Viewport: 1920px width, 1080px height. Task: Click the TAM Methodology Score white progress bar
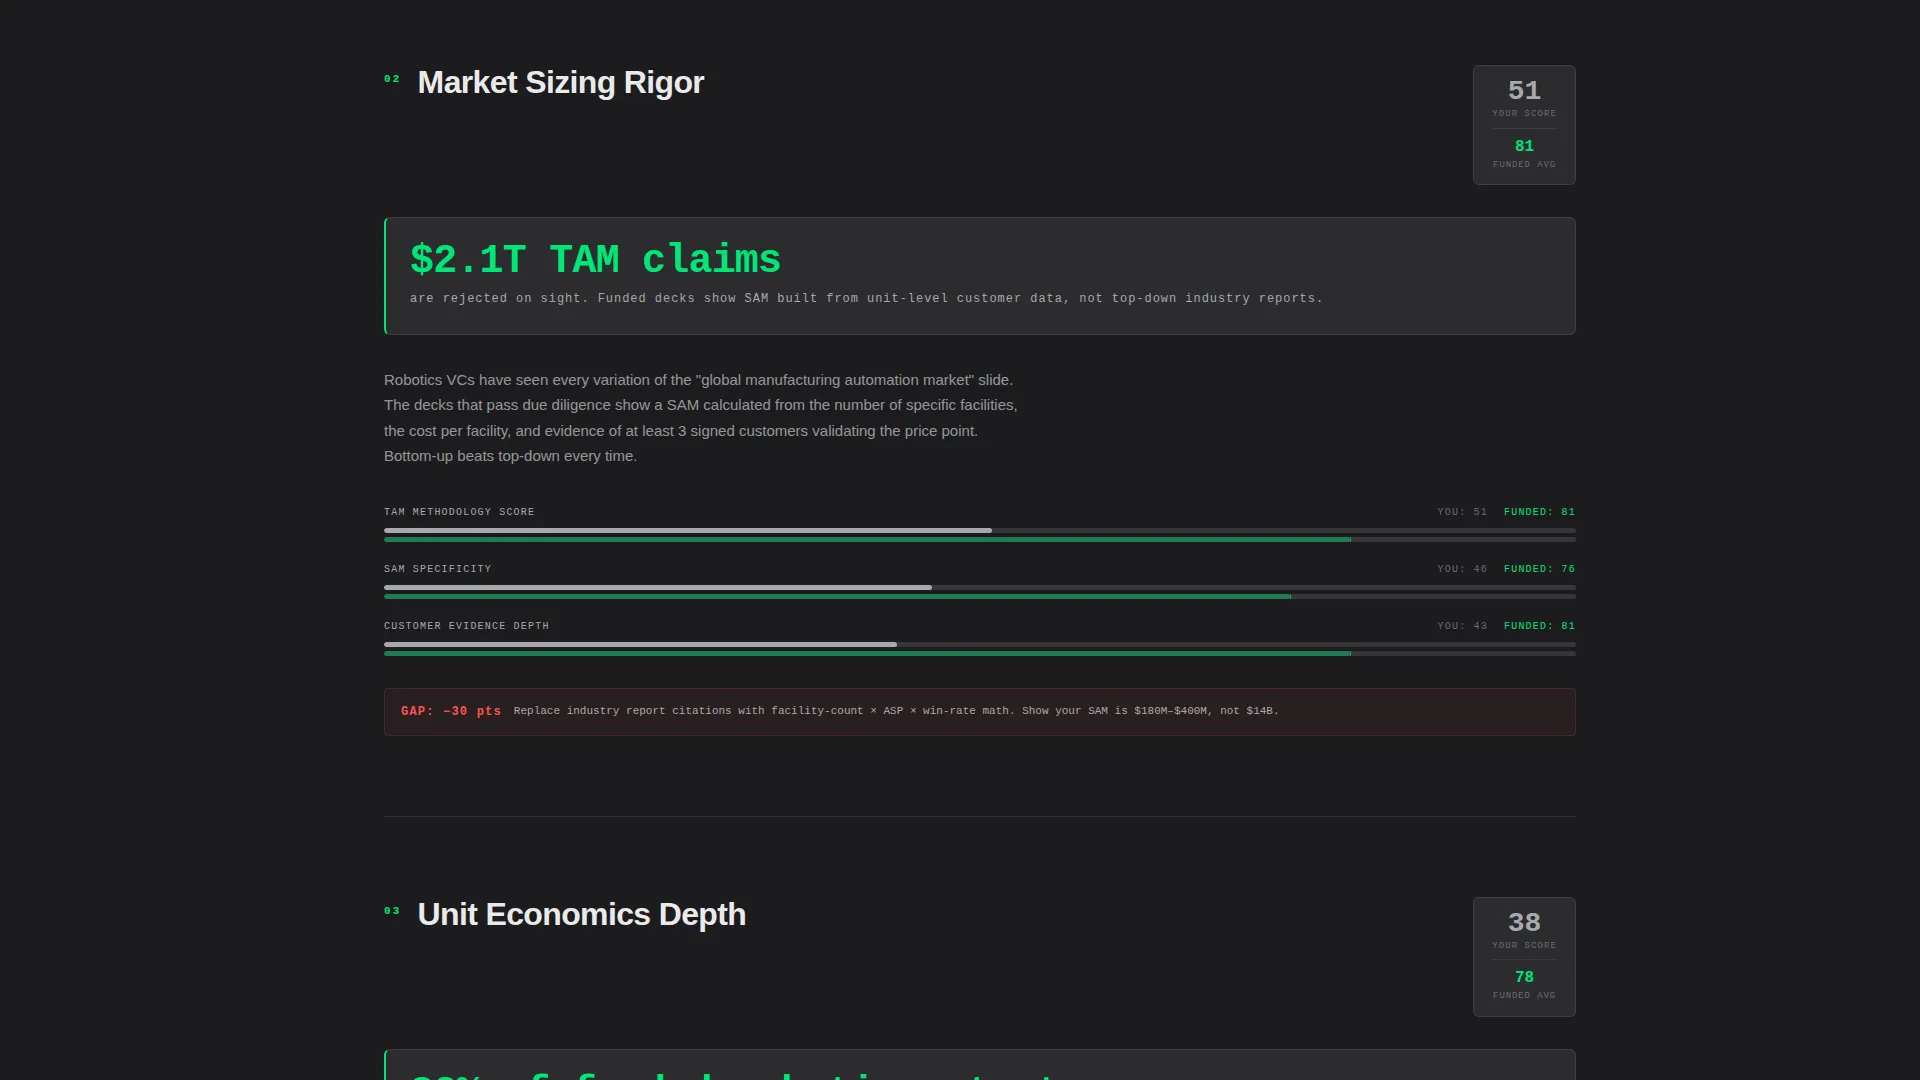click(688, 531)
